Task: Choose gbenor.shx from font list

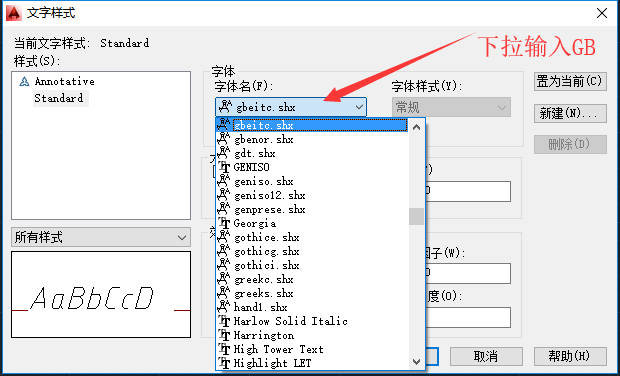Action: (312, 139)
